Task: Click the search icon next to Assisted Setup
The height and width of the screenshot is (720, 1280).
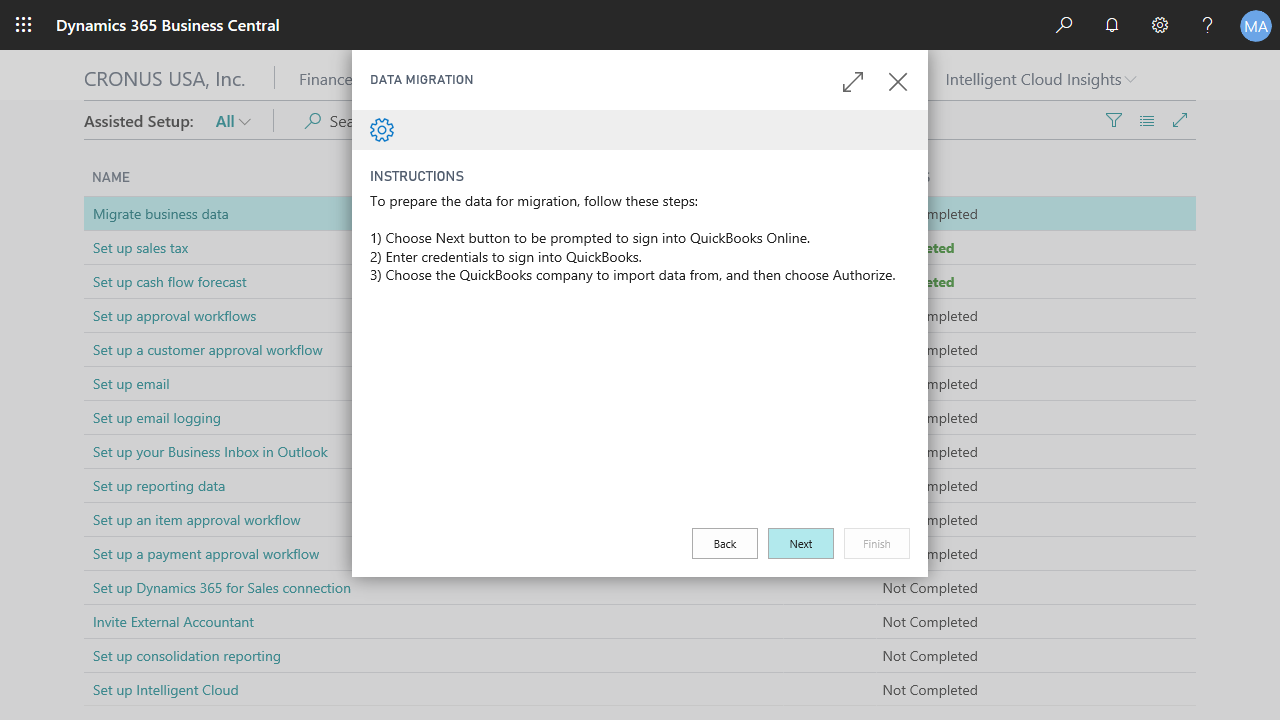Action: click(x=313, y=121)
